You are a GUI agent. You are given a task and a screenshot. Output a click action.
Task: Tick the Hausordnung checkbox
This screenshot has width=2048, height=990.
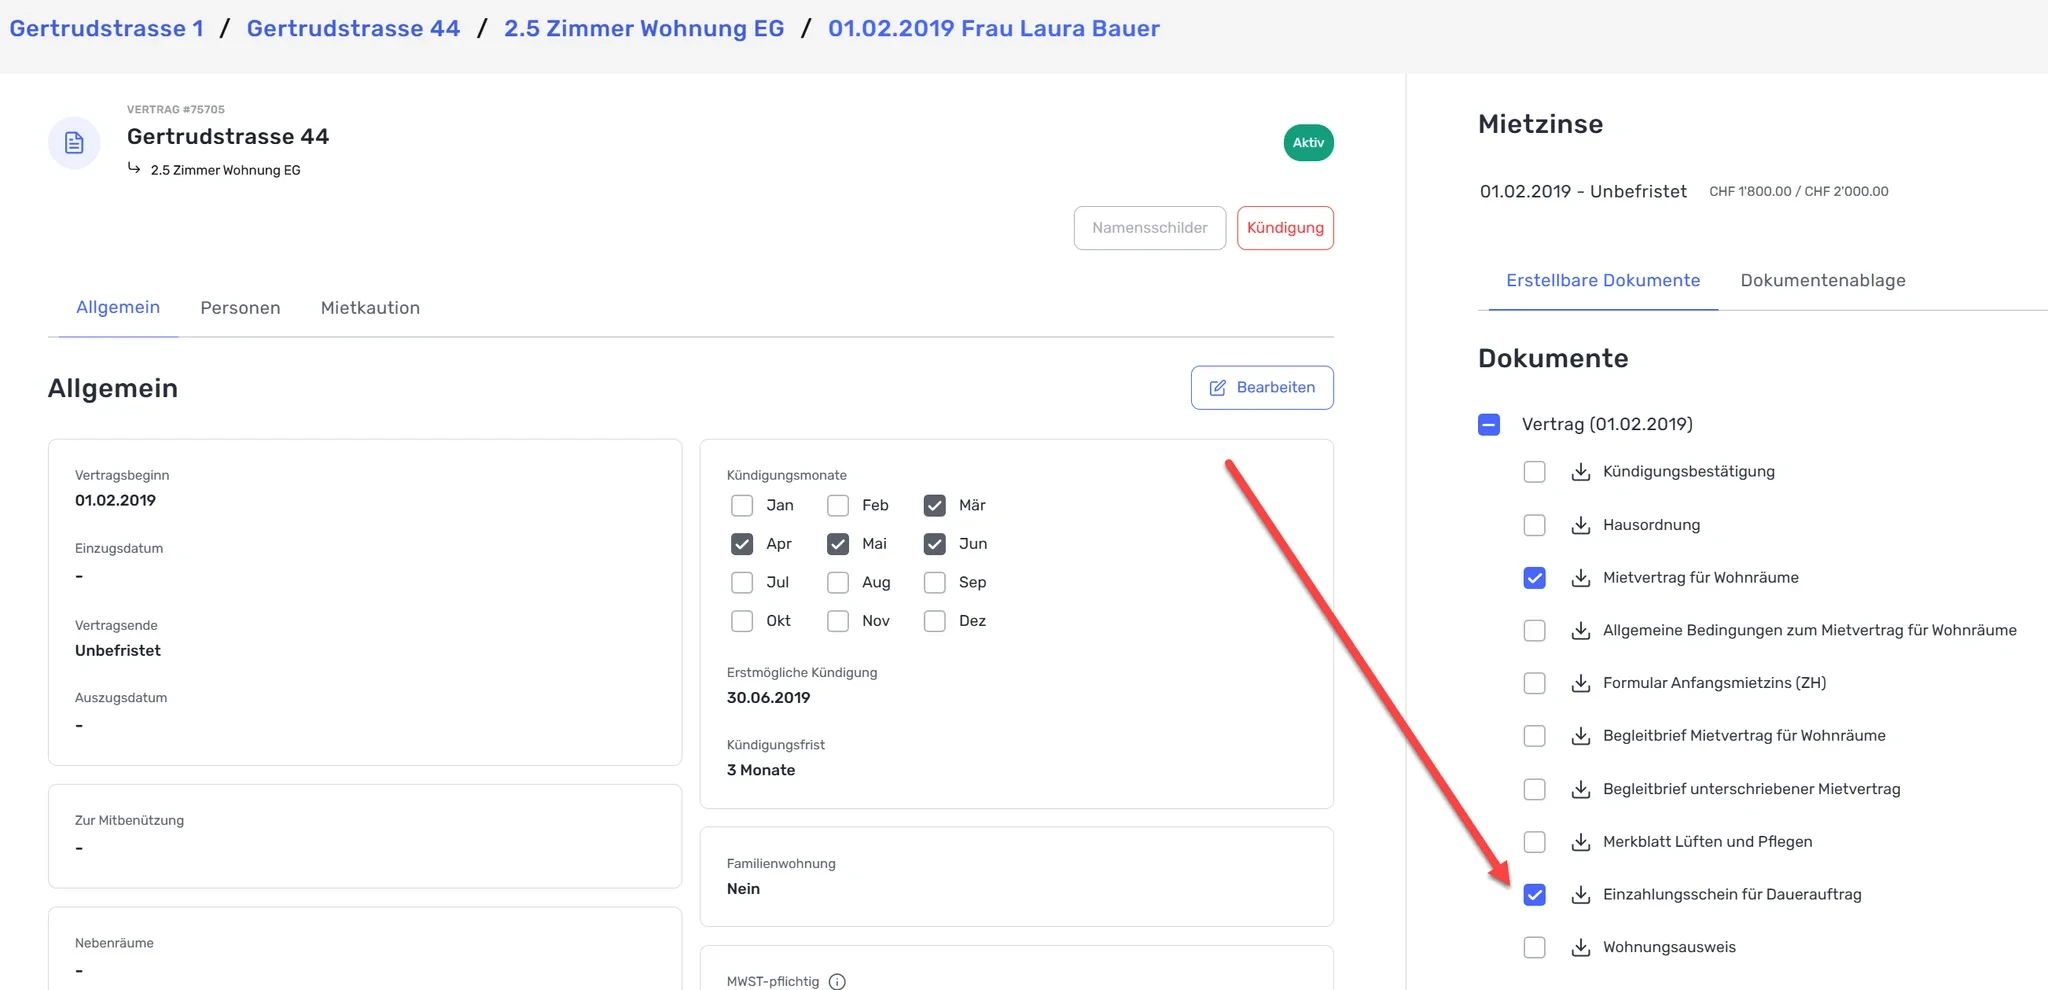pos(1534,525)
